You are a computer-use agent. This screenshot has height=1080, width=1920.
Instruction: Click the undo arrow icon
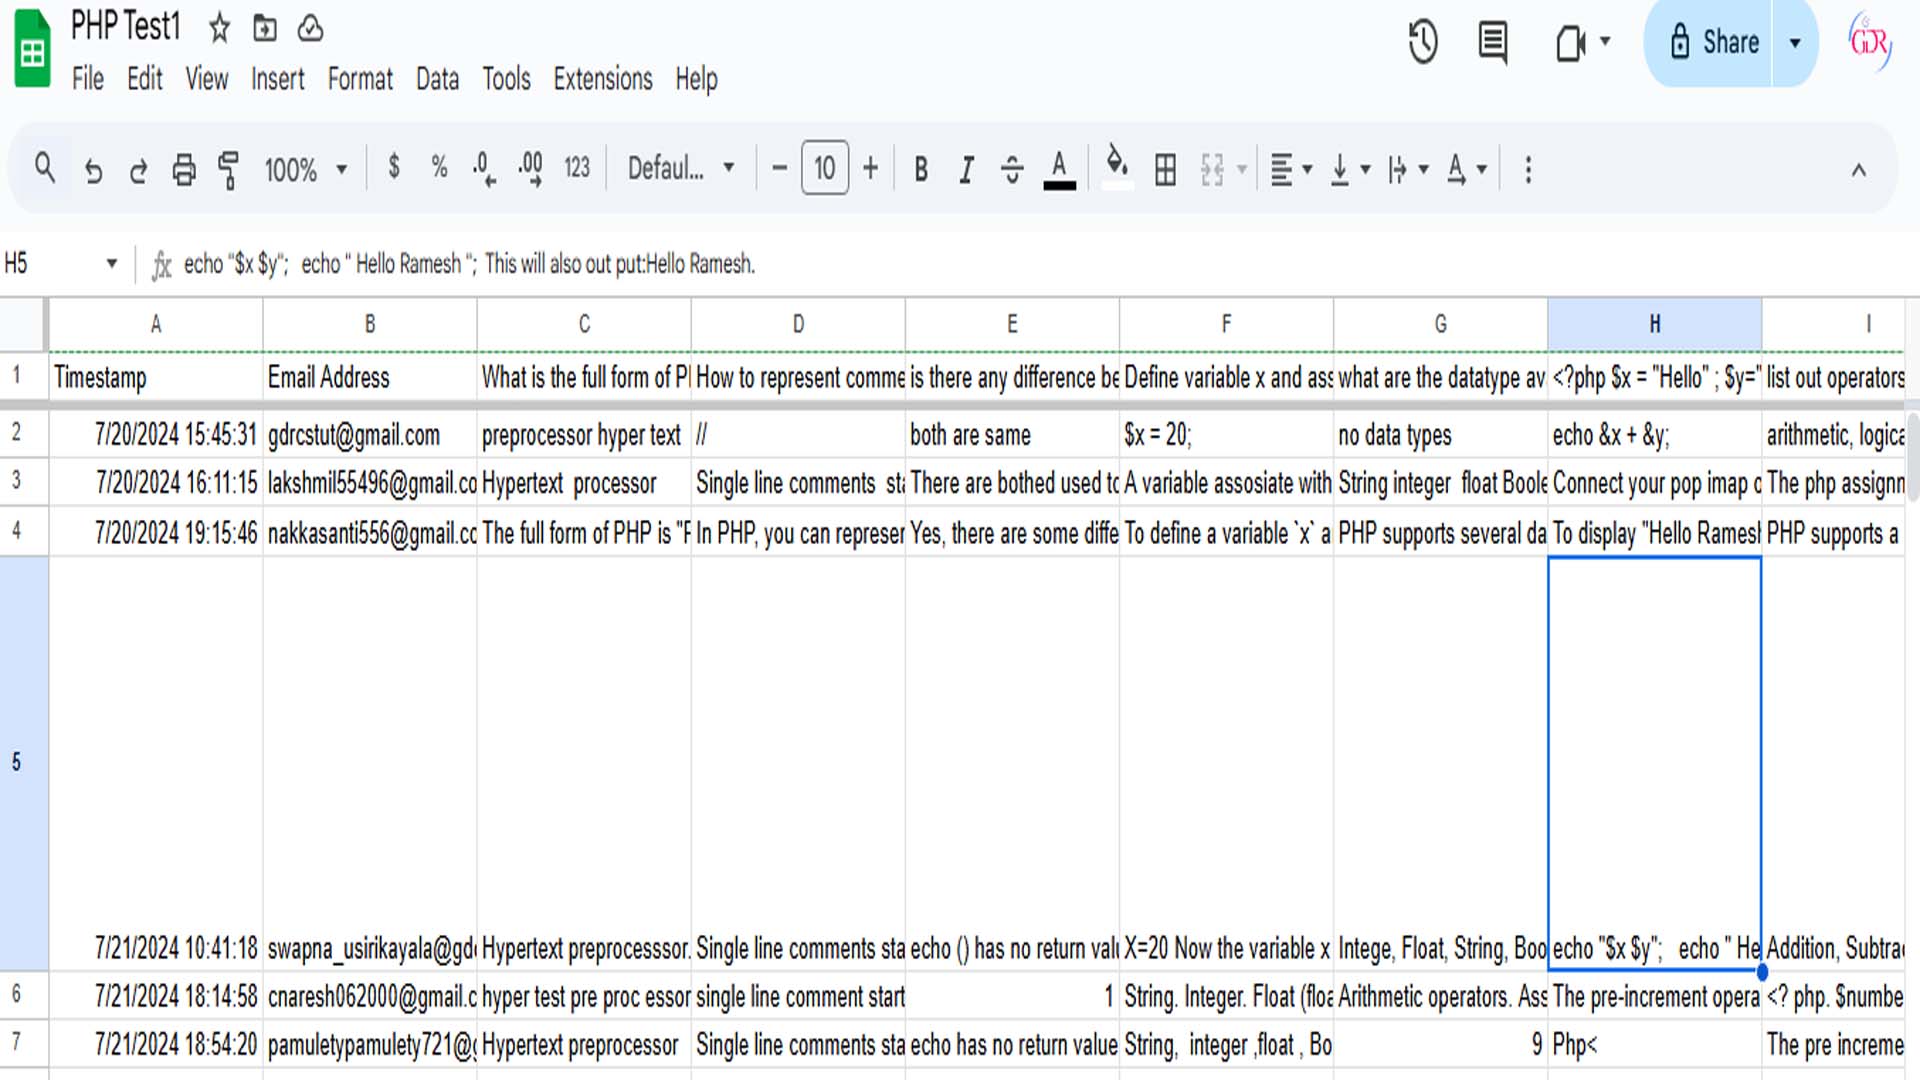click(93, 170)
